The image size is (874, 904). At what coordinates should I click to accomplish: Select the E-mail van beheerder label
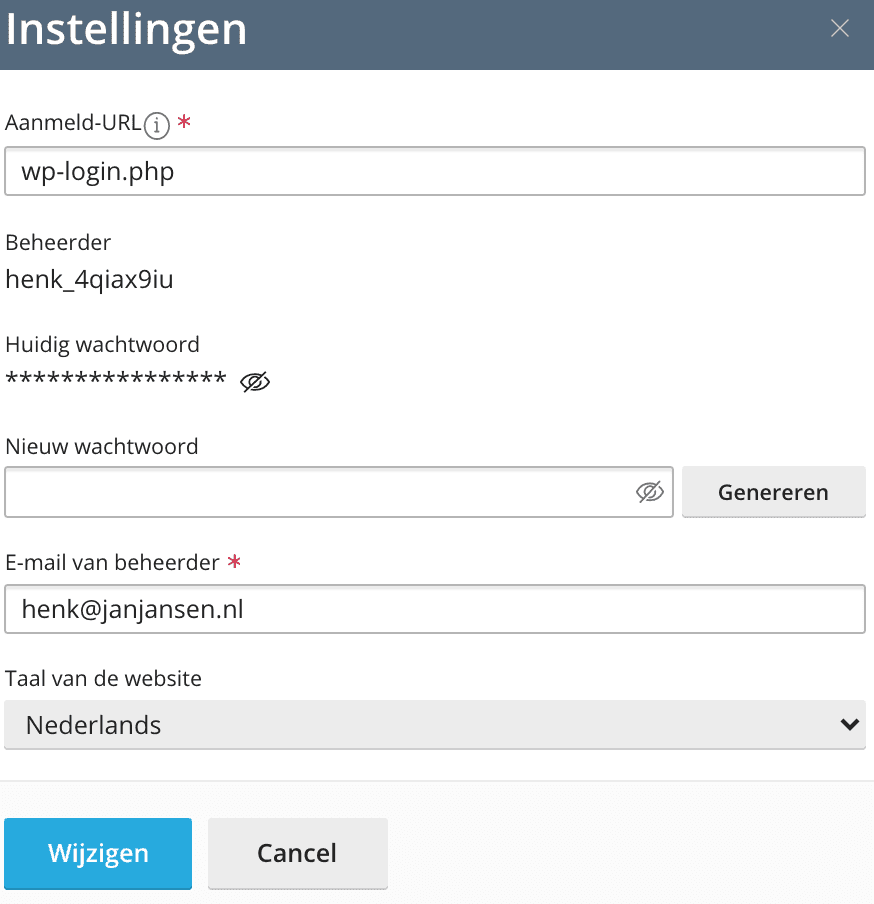pos(112,562)
